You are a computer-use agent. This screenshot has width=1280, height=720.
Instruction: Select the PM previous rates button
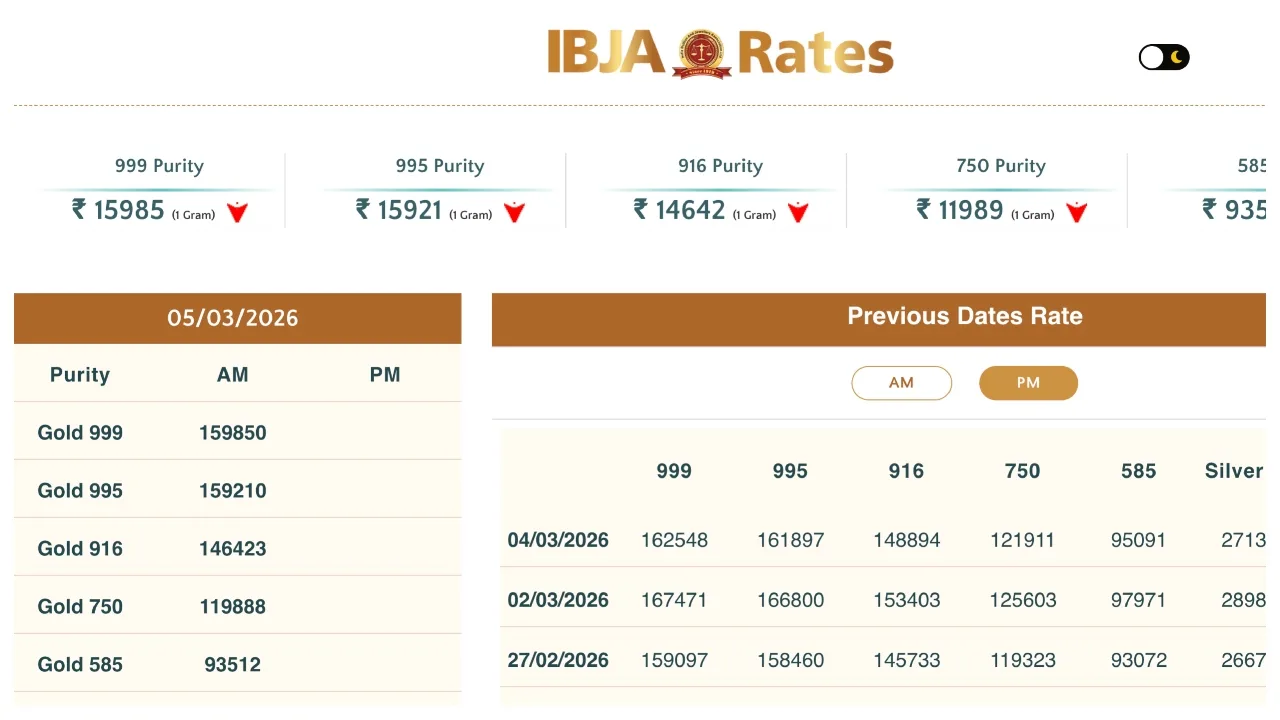[1028, 383]
